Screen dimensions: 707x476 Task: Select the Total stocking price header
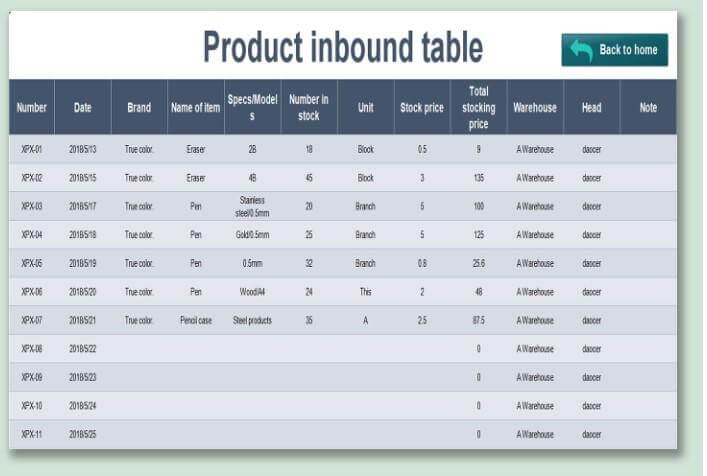point(479,107)
